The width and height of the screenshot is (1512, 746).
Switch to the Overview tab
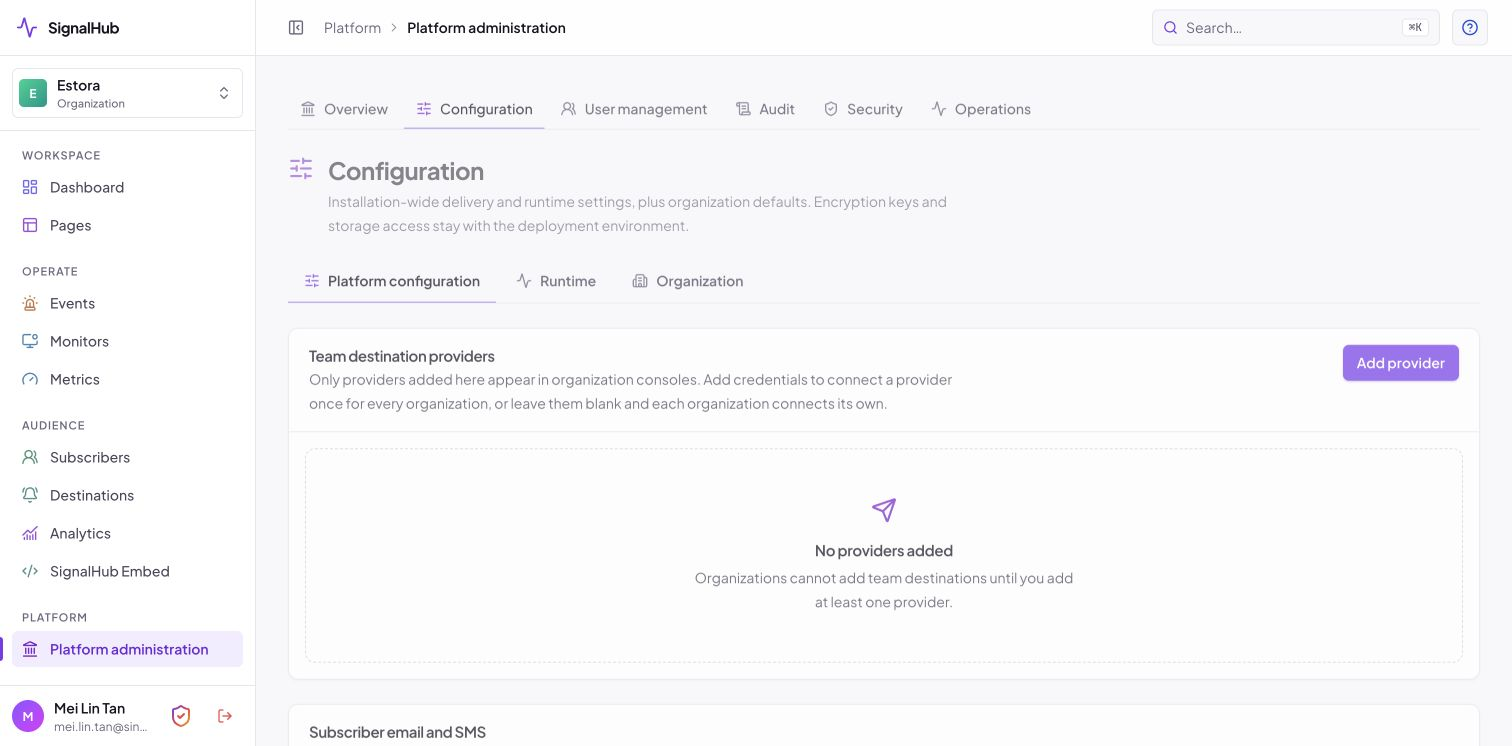(x=344, y=109)
